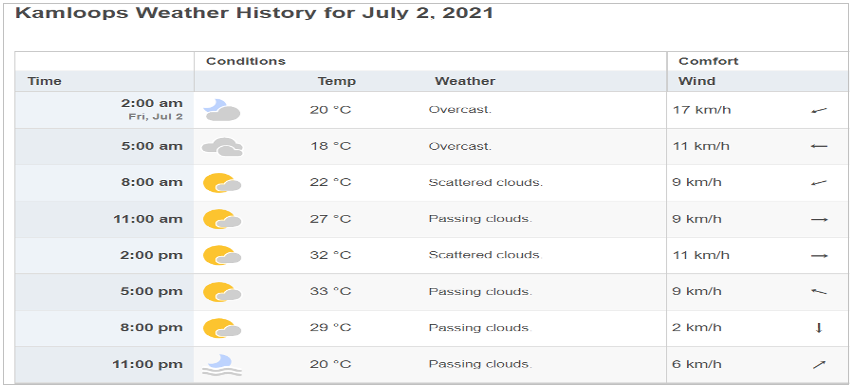Click the Time column header
The height and width of the screenshot is (389, 852).
click(45, 81)
